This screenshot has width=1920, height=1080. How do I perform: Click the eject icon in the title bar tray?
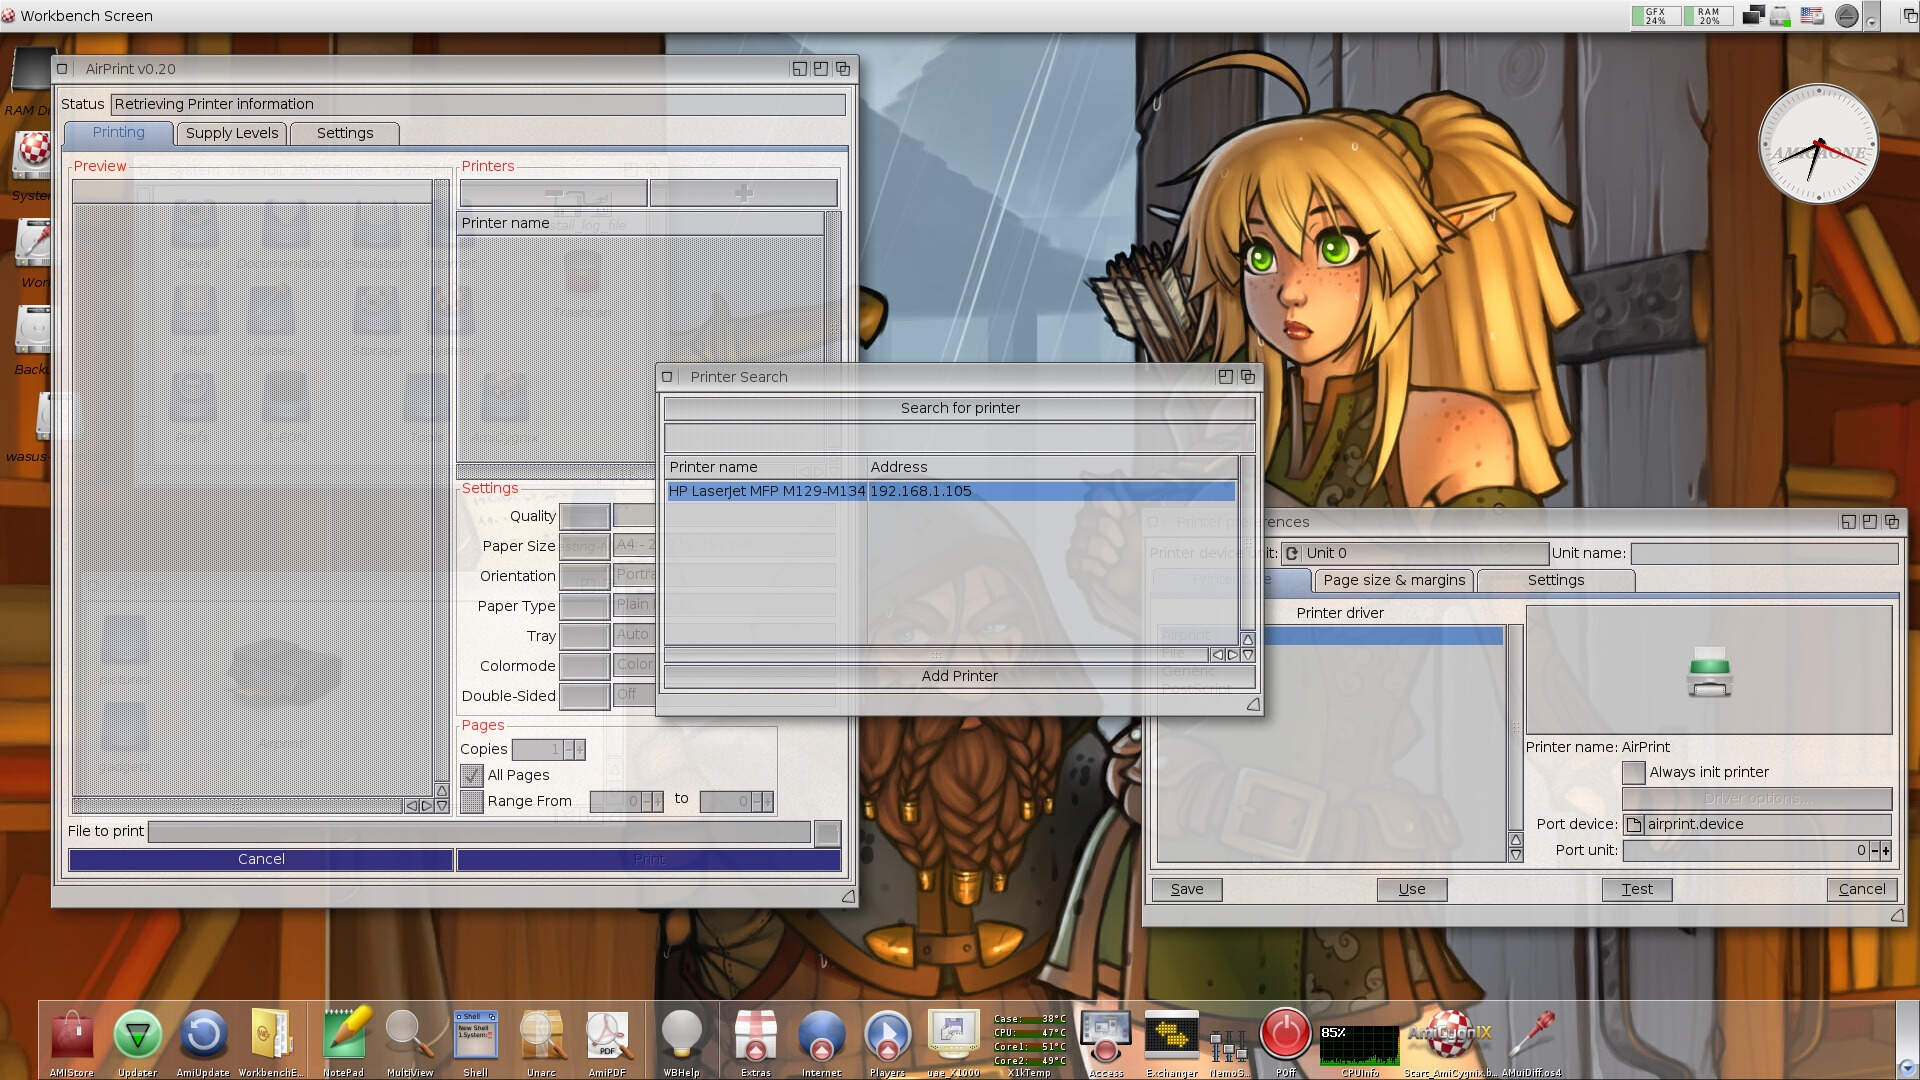point(1846,15)
